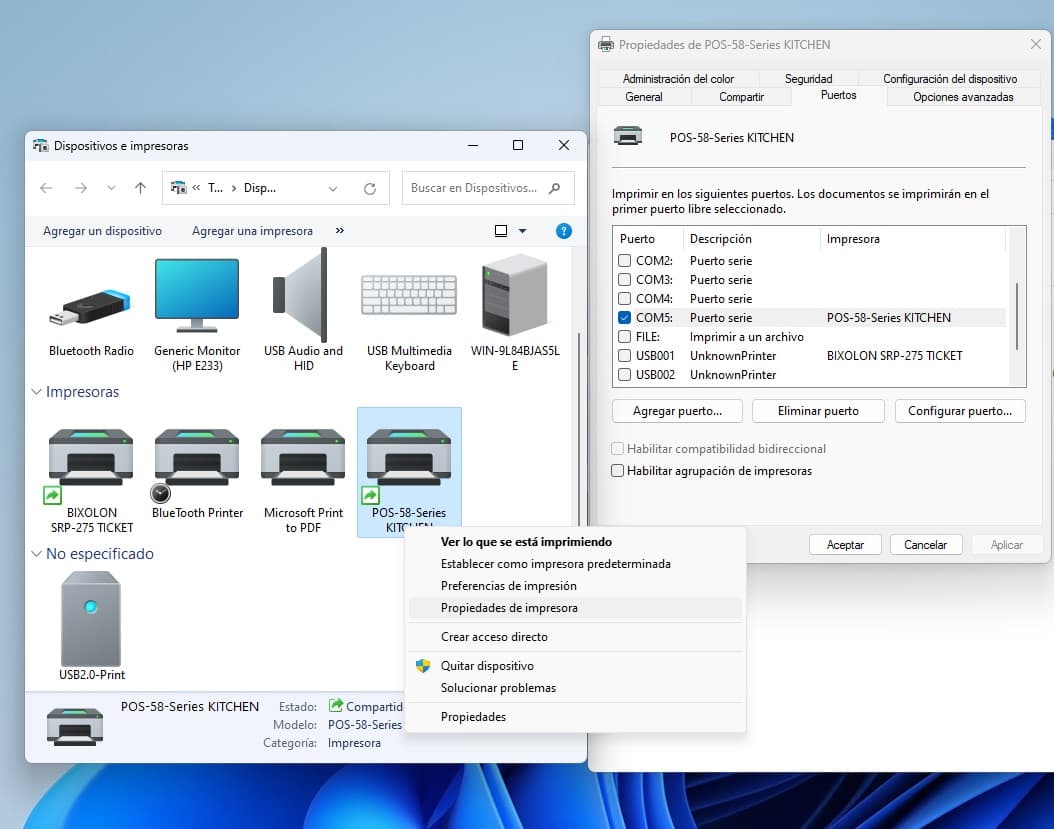
Task: Choose Ver lo que se está imprimiendo
Action: 575,542
